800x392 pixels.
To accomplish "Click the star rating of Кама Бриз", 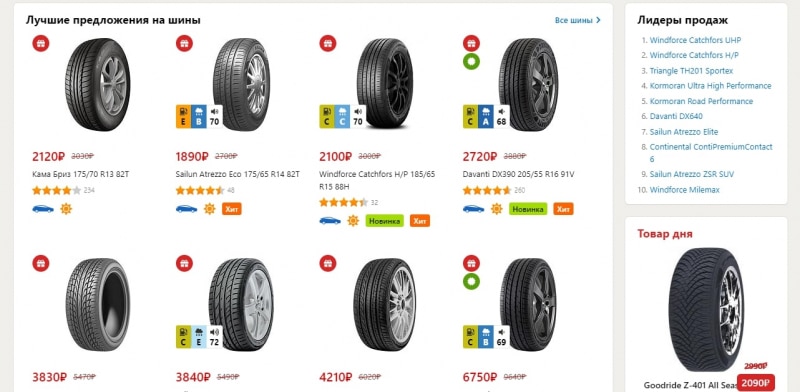I will pos(57,190).
